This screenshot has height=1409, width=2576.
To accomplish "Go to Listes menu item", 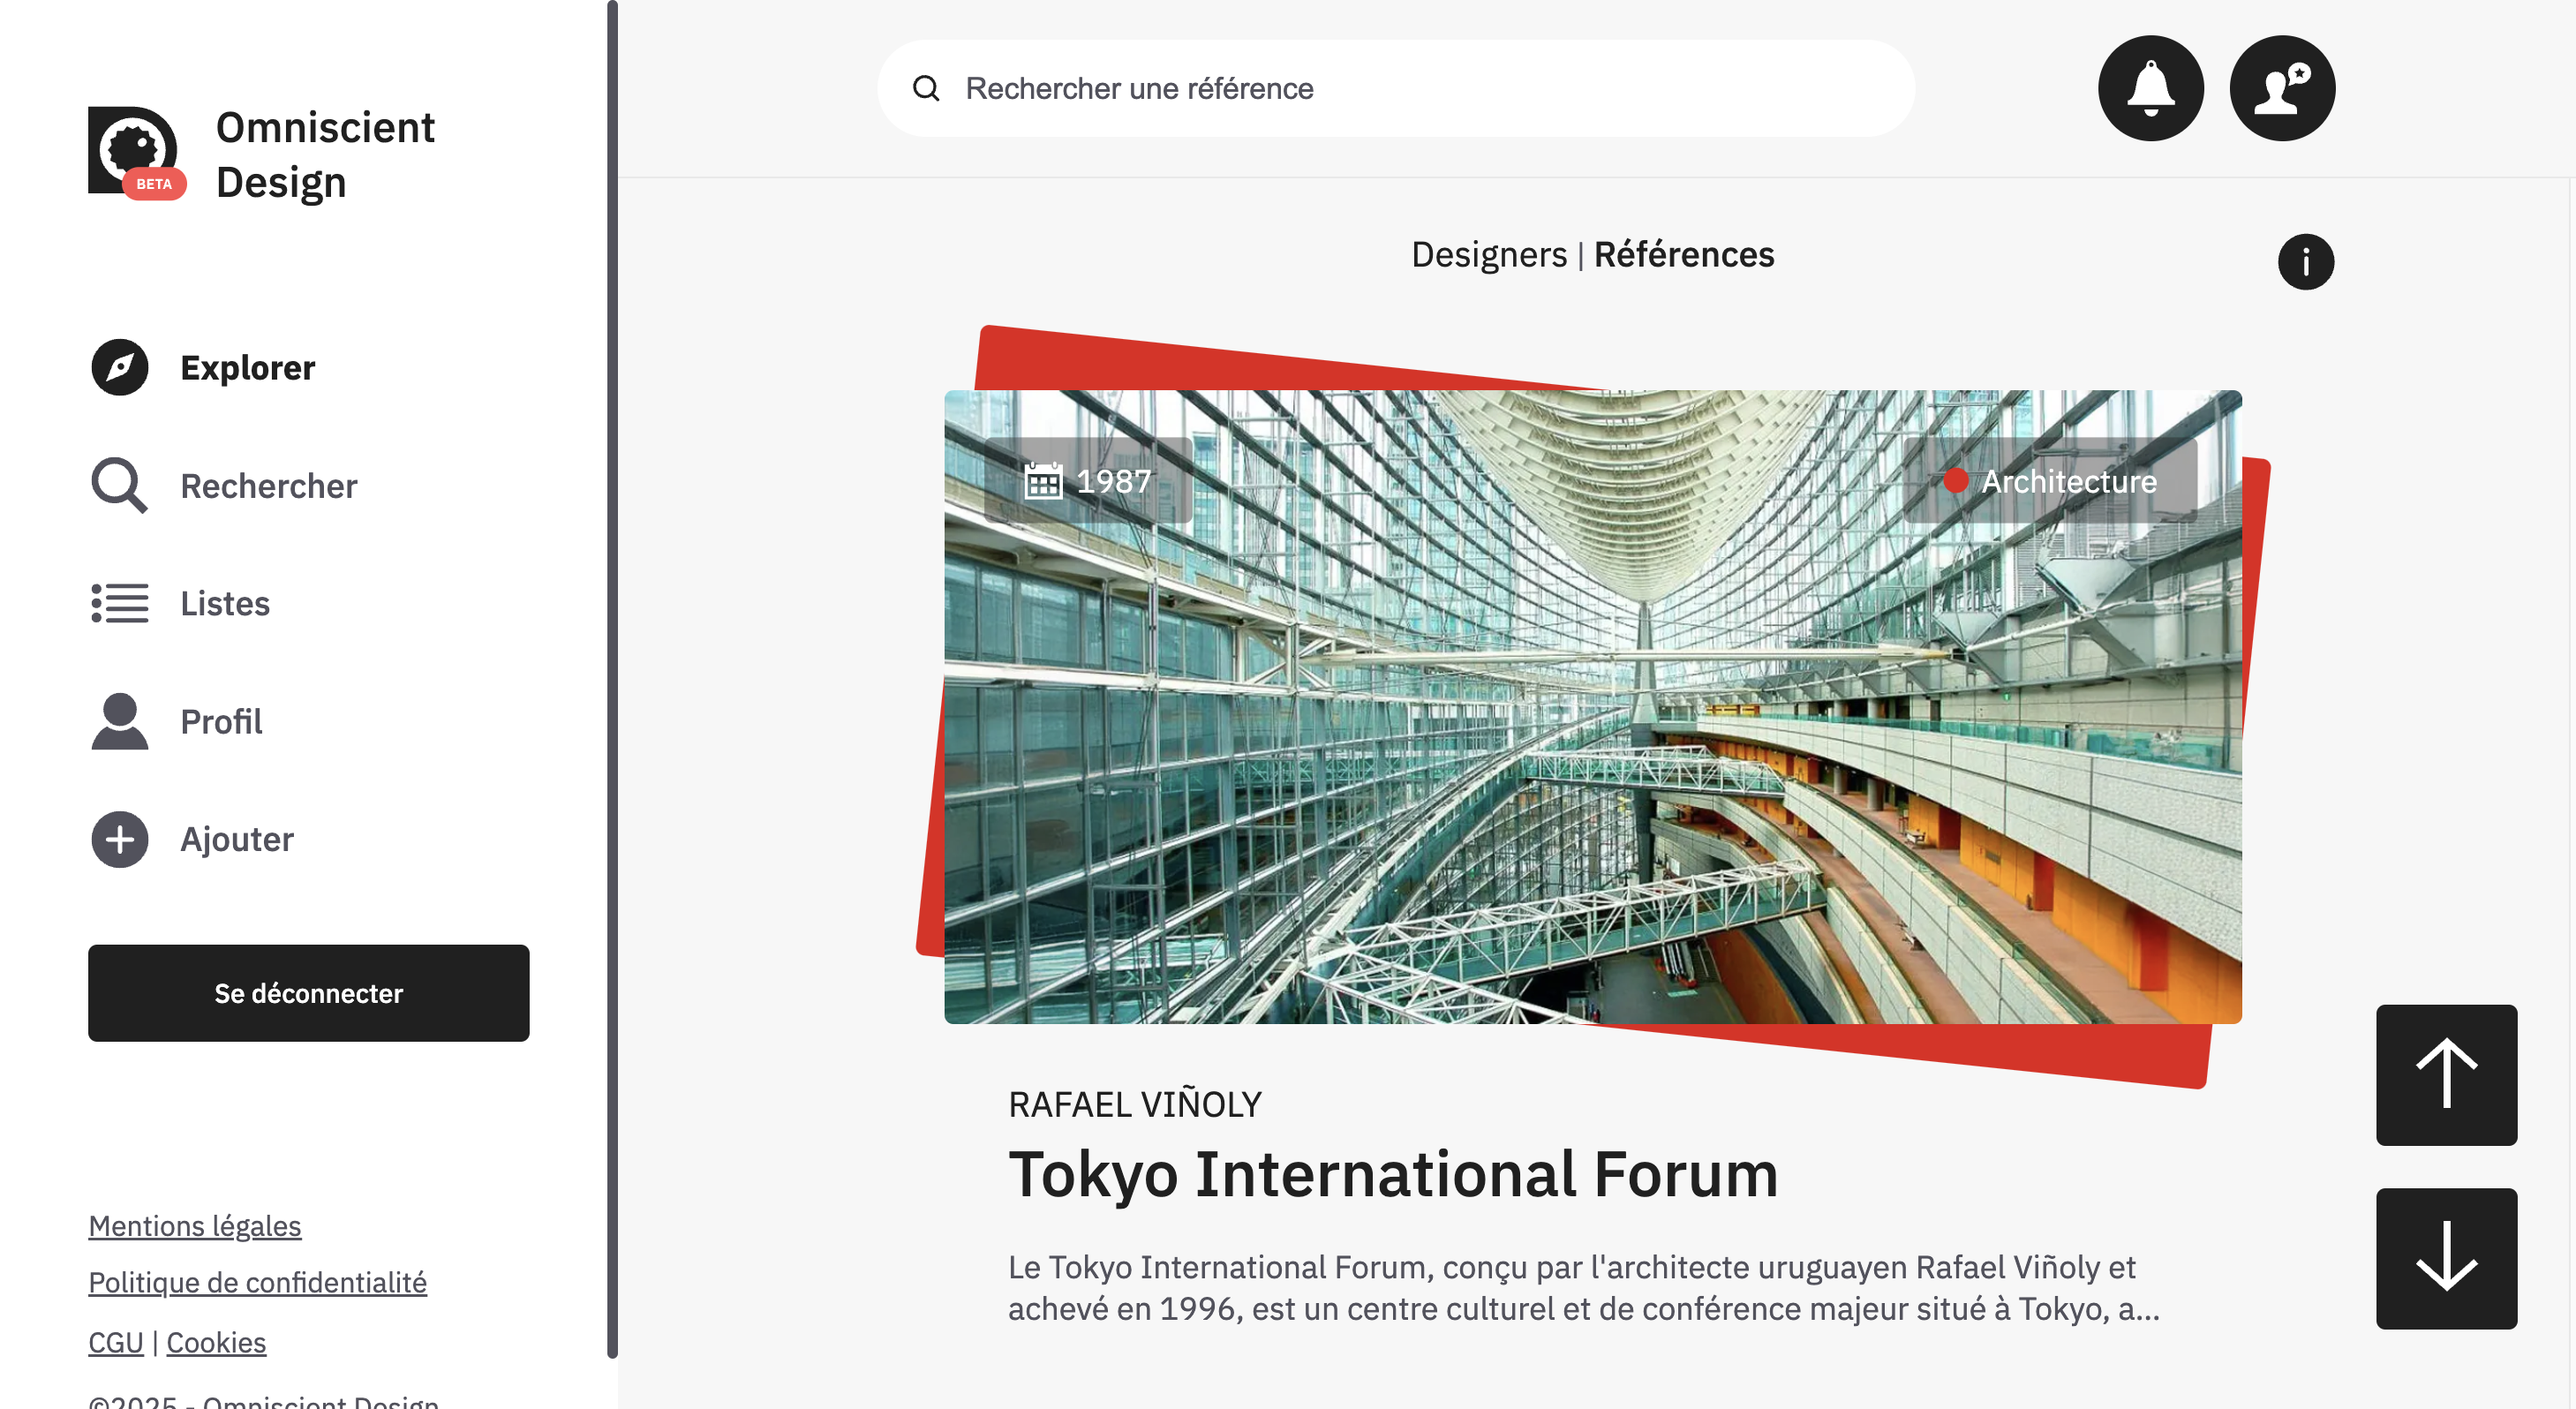I will (x=180, y=603).
